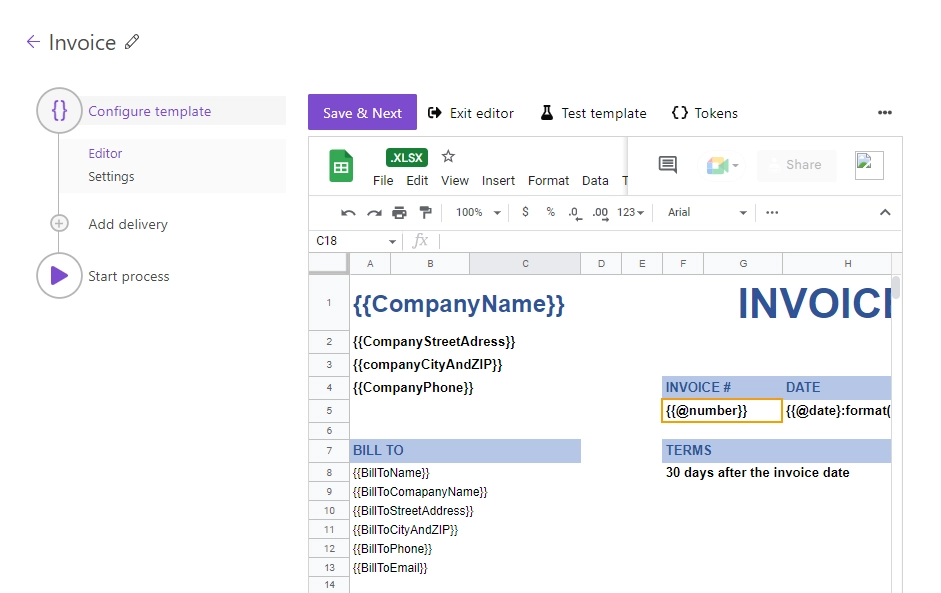Click the Start process play icon
941x593 pixels.
[x=59, y=275]
